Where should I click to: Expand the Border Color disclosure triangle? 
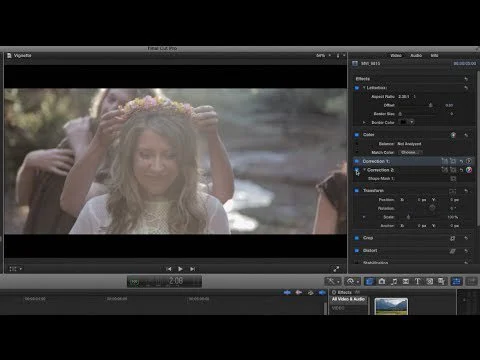[364, 122]
